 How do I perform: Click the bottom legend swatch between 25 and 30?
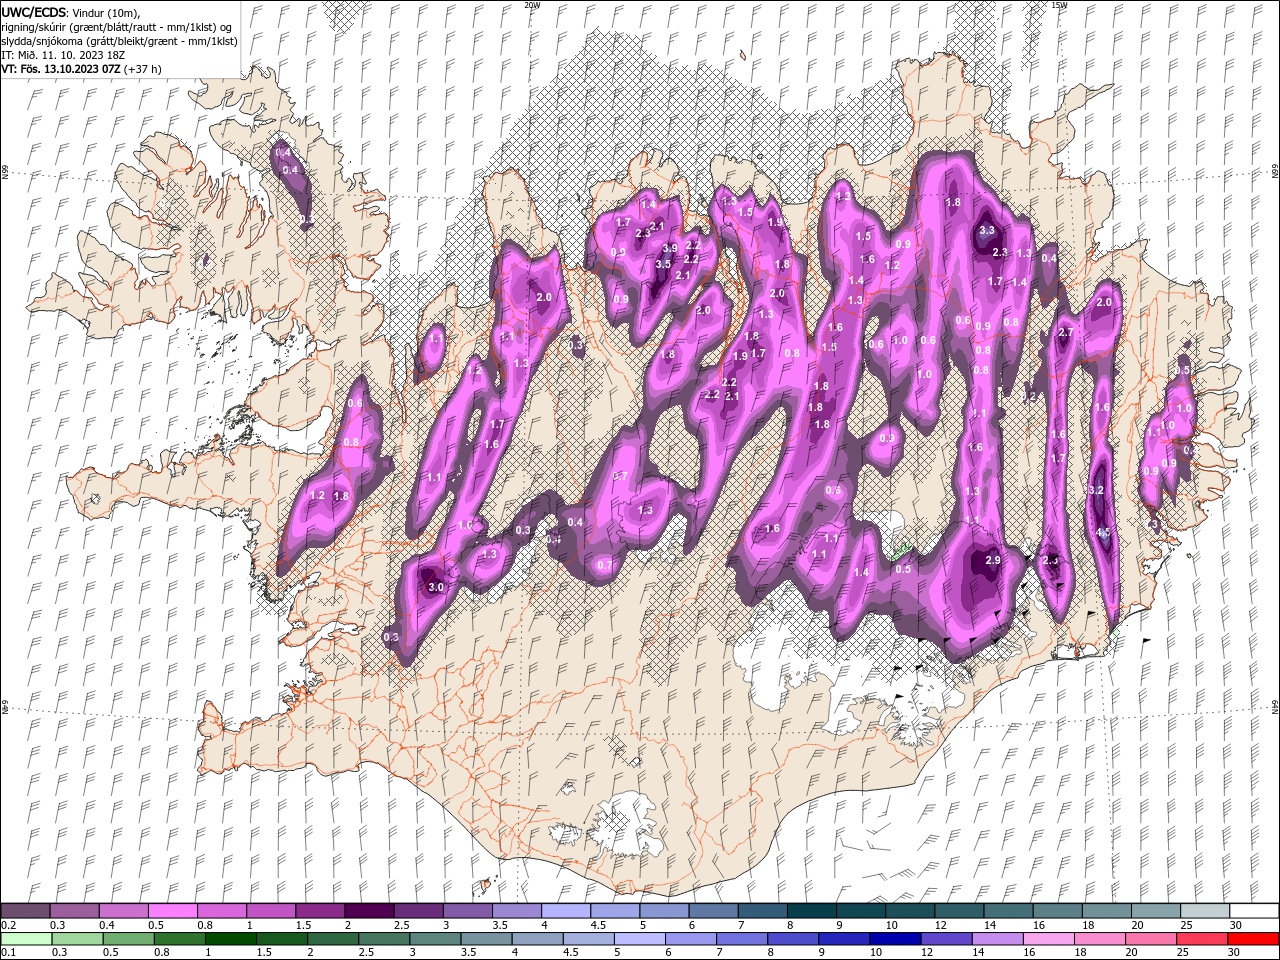(1201, 939)
